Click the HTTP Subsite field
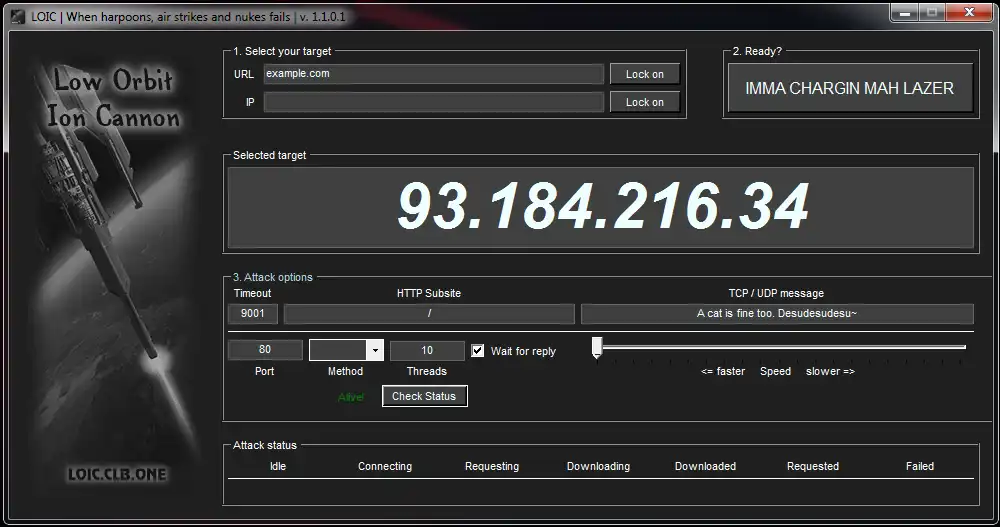Viewport: 1000px width, 527px height. point(429,313)
